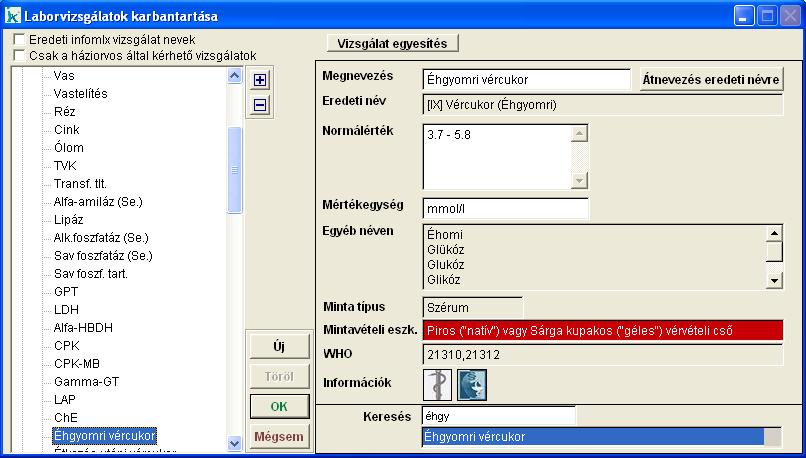Viewport: 806px width, 458px height.
Task: Click the minus icon to collapse tree
Action: pyautogui.click(x=259, y=104)
